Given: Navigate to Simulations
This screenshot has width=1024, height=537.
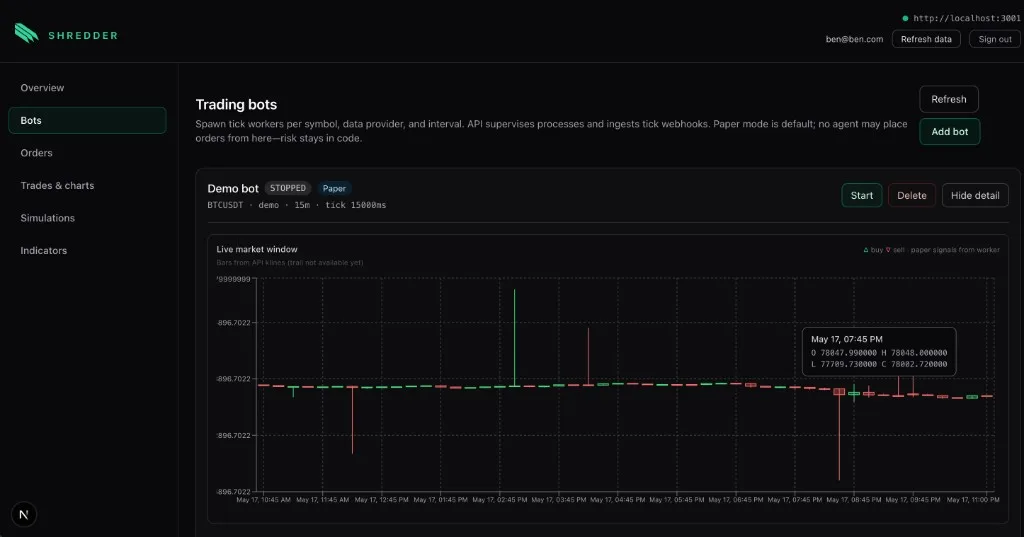Looking at the screenshot, I should pyautogui.click(x=47, y=218).
